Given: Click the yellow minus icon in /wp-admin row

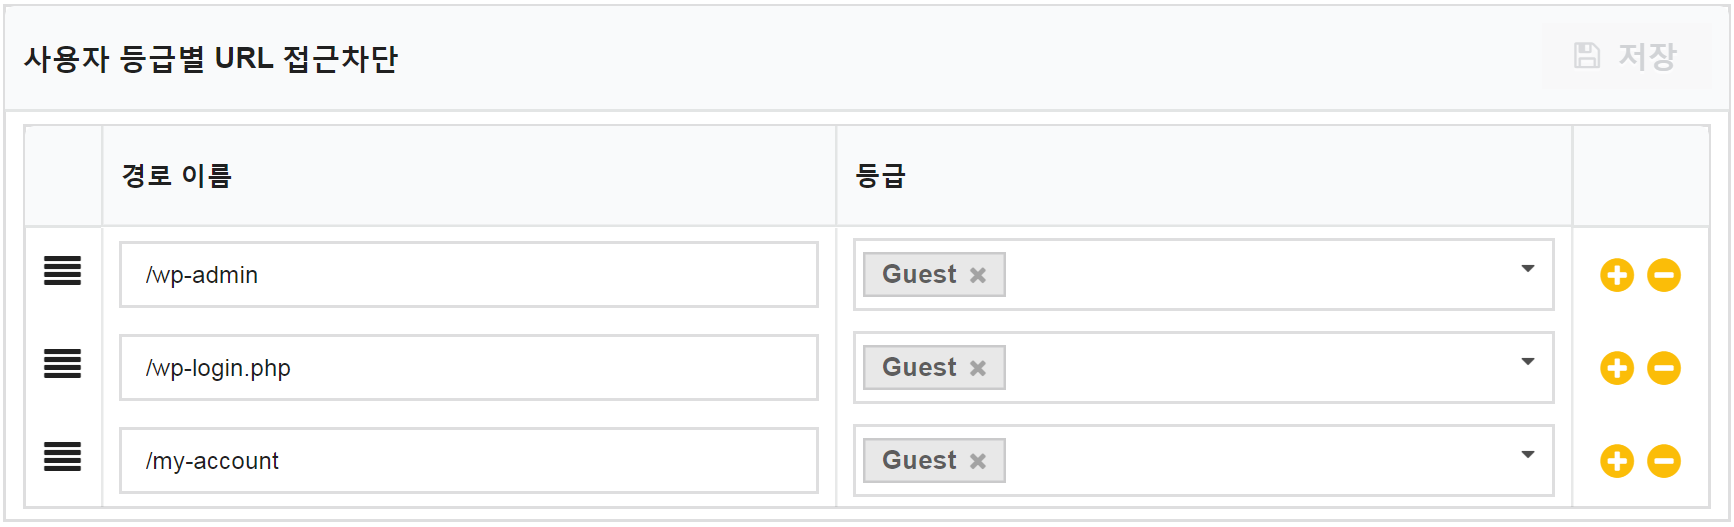Looking at the screenshot, I should pos(1664,275).
